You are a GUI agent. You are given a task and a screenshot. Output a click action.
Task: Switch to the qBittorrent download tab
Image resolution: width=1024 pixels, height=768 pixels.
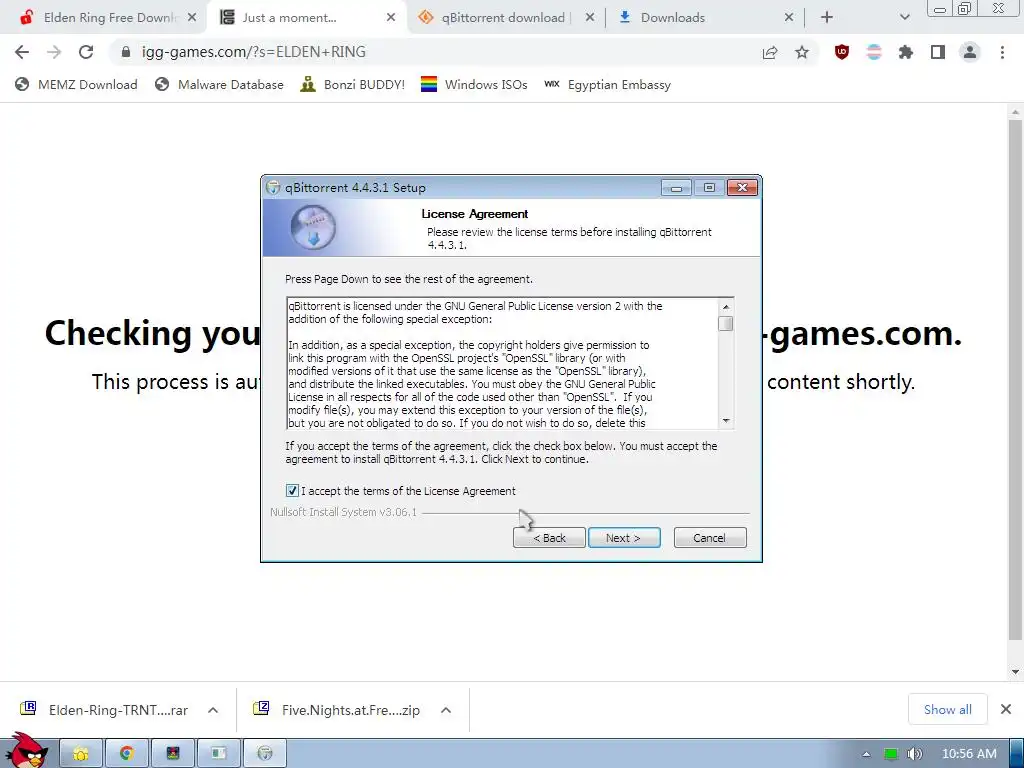503,18
